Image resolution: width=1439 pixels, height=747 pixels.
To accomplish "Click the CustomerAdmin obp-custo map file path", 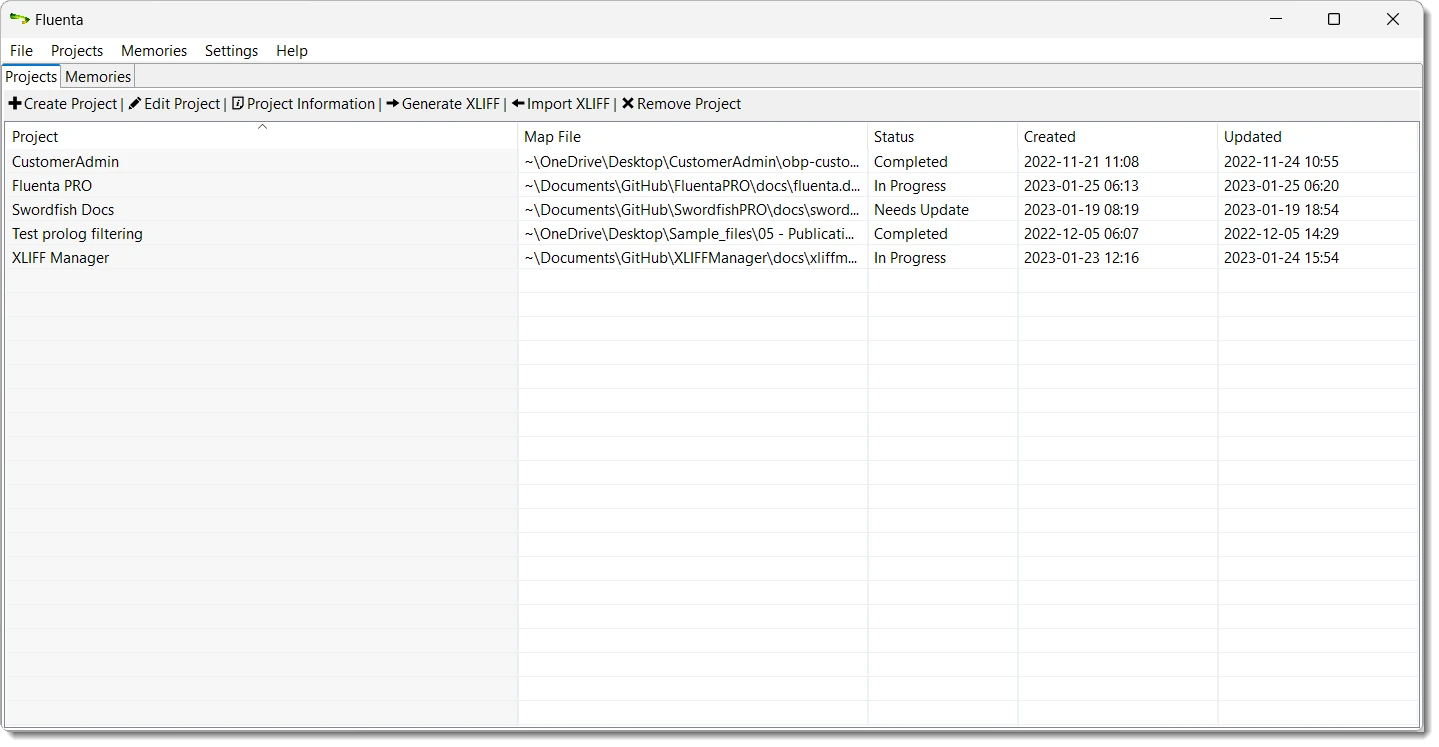I will (x=692, y=162).
